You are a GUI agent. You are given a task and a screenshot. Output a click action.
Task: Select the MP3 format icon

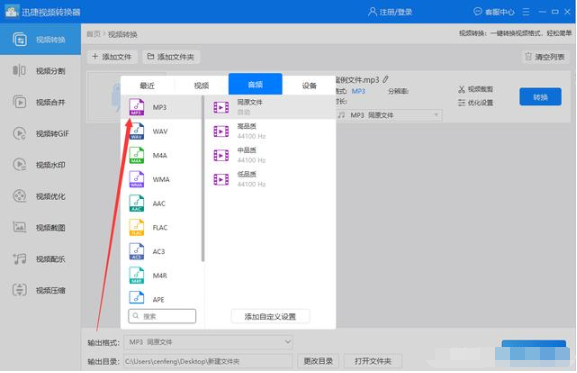137,107
